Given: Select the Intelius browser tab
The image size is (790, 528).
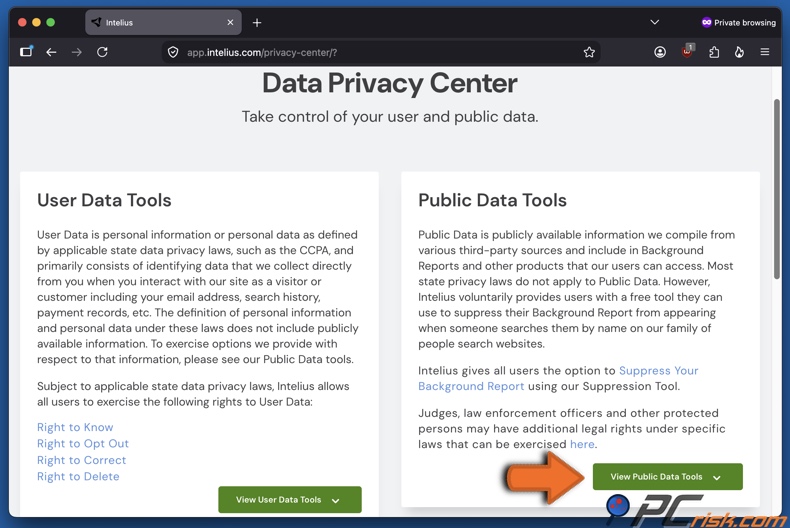Looking at the screenshot, I should pos(163,22).
